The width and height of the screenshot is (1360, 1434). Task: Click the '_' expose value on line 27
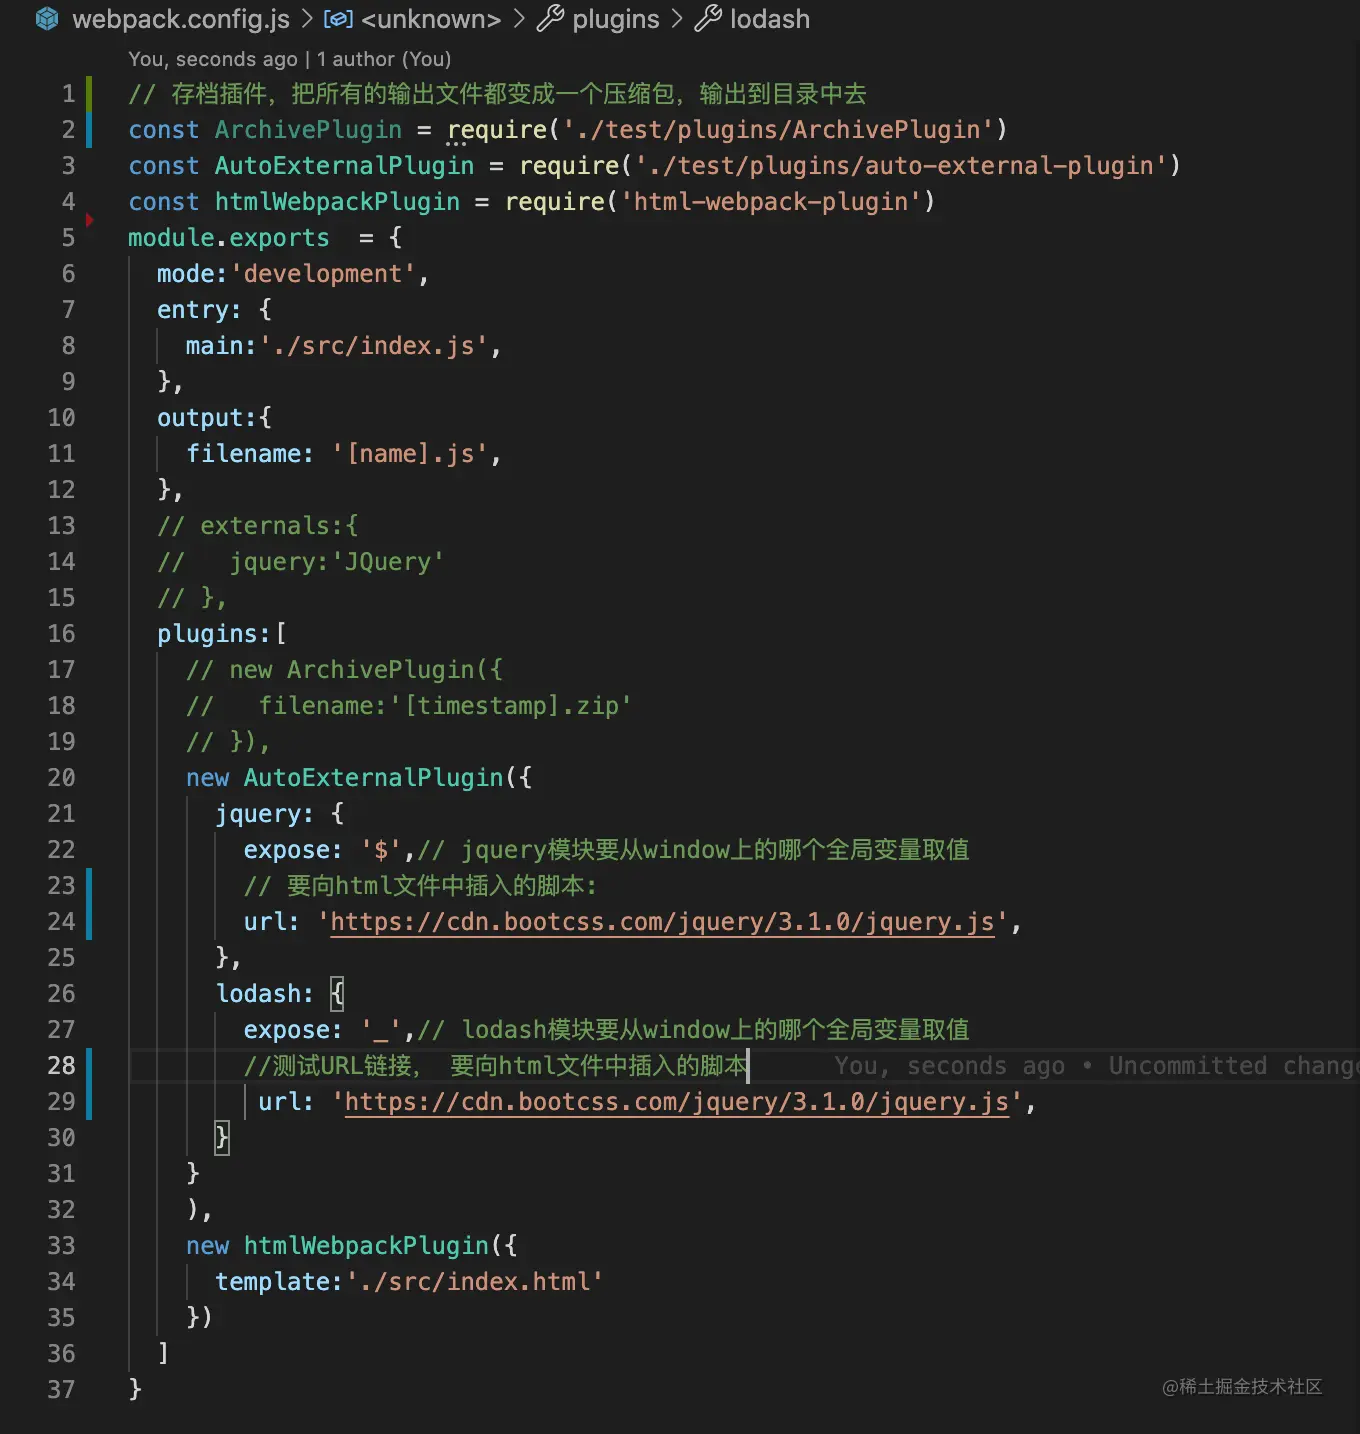[x=381, y=1030]
